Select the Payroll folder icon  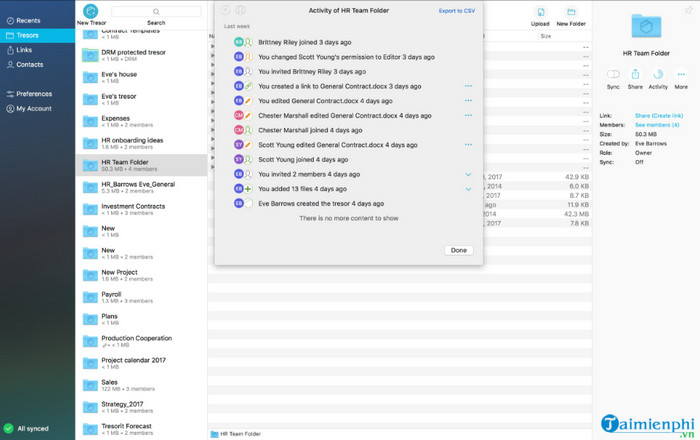pos(90,297)
